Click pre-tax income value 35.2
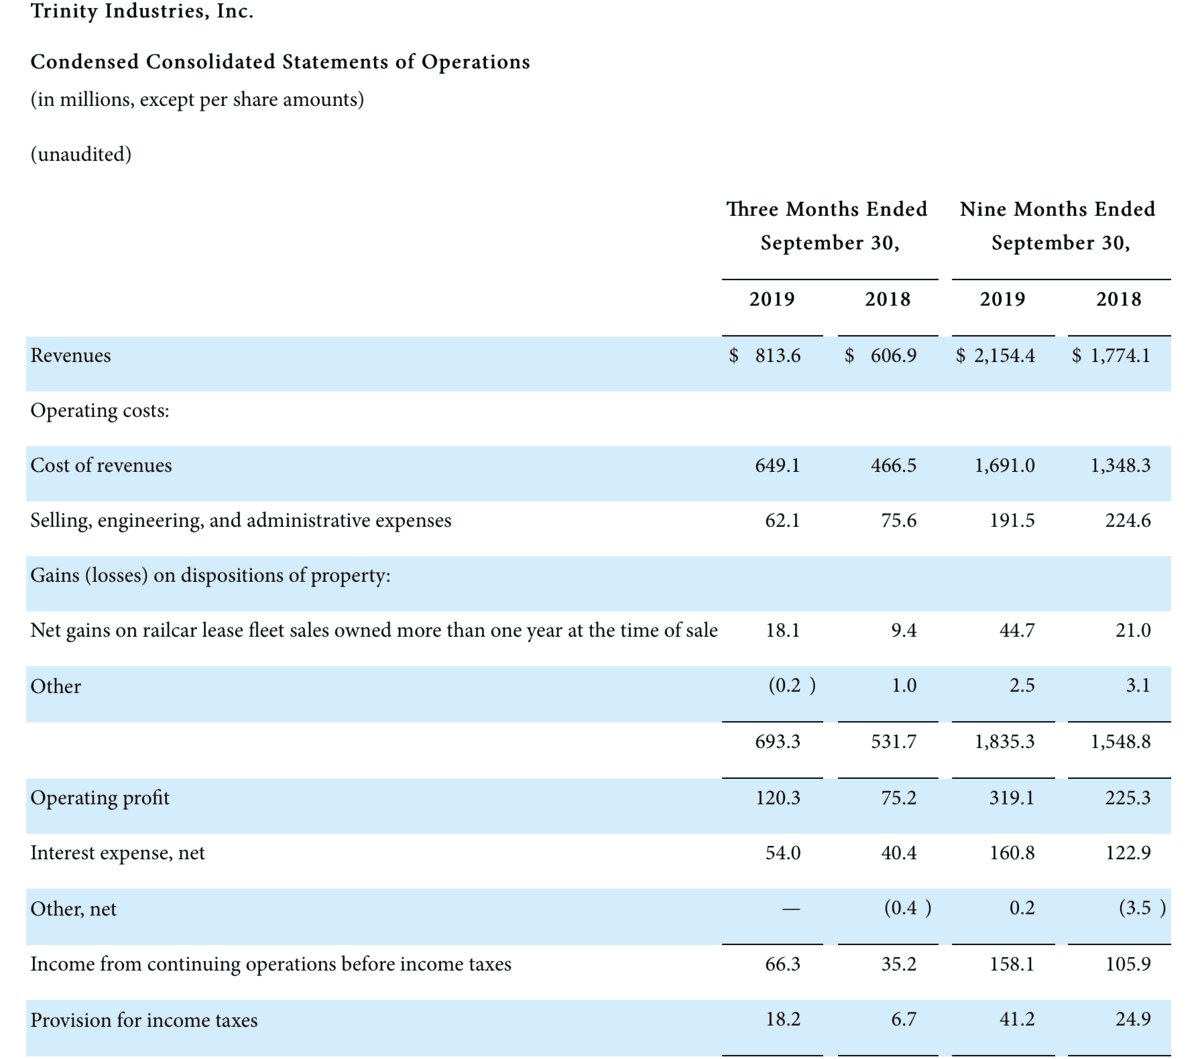 899,964
